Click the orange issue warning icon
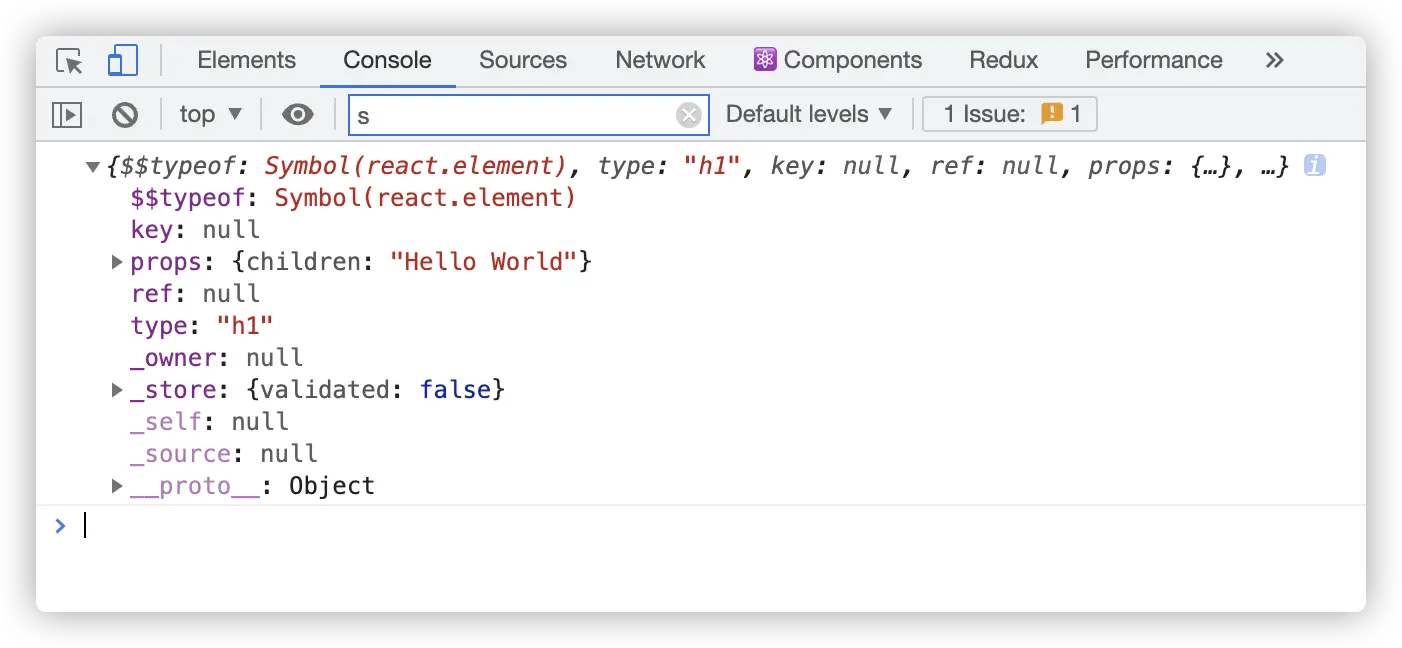The height and width of the screenshot is (648, 1402). (1051, 114)
